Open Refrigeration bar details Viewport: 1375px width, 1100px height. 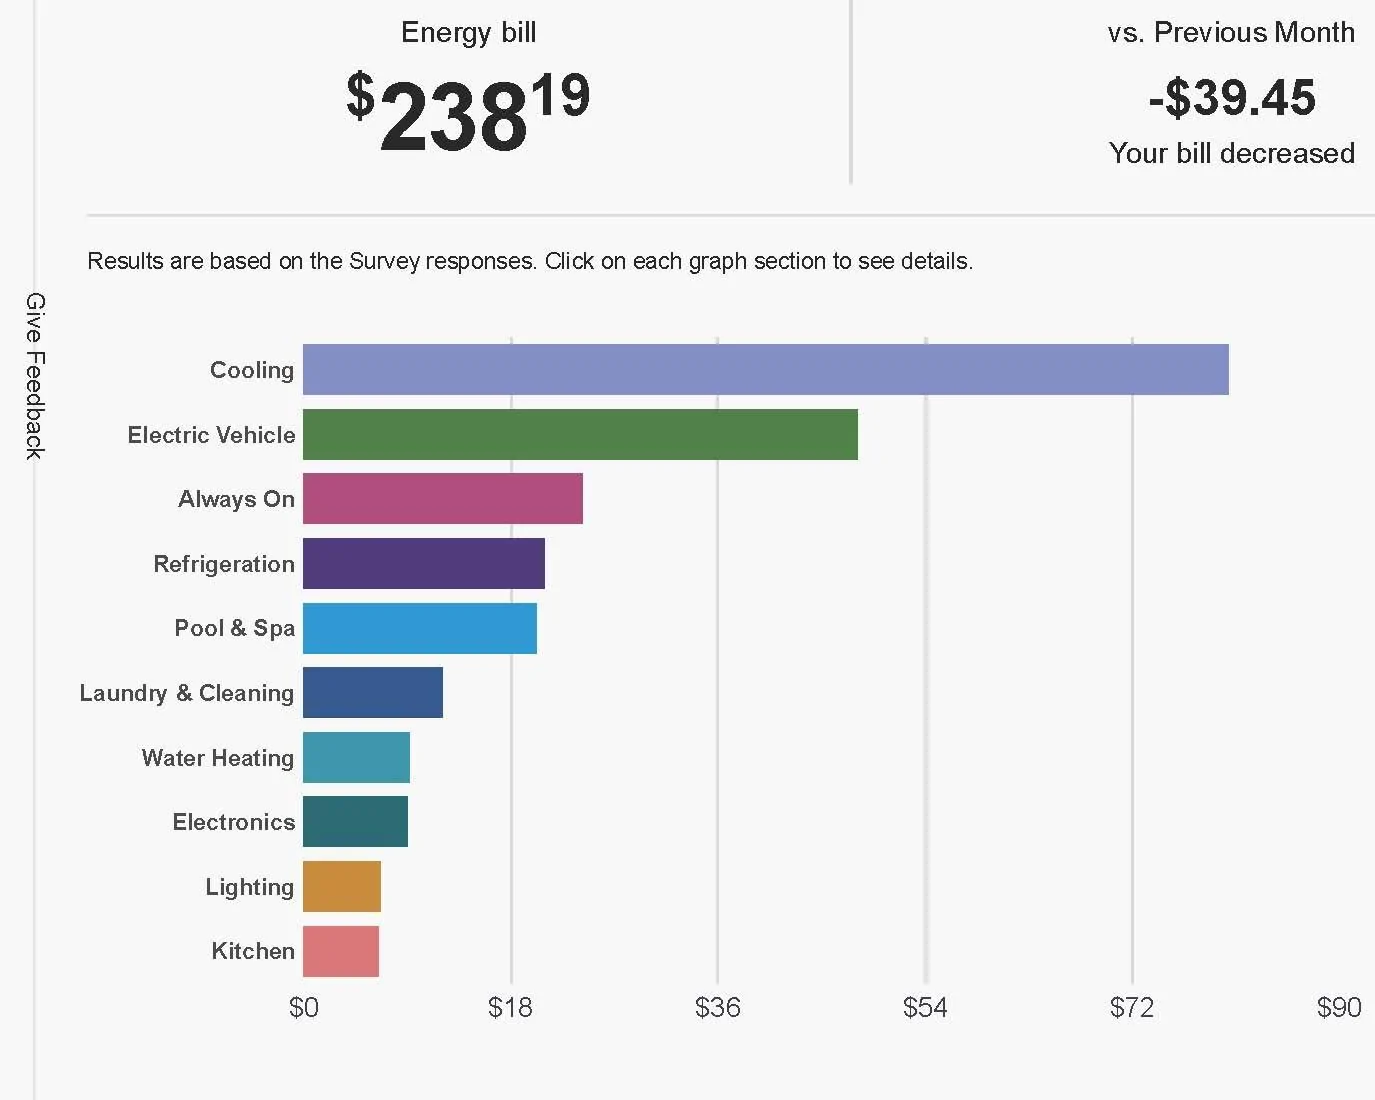[423, 564]
